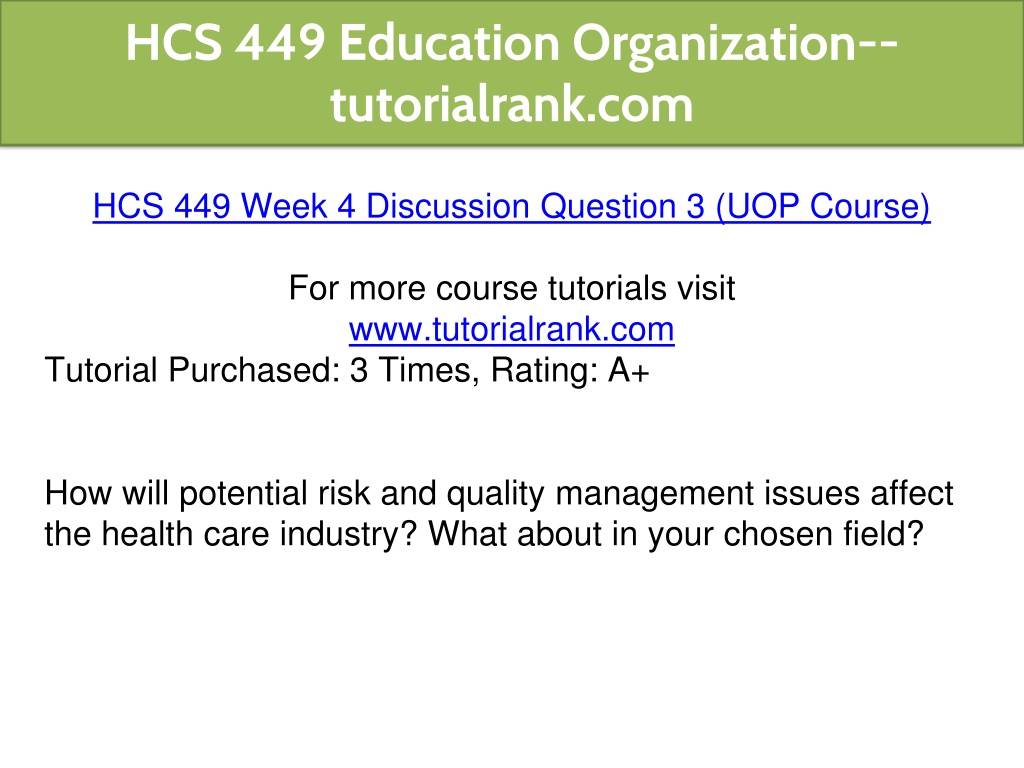Click the 'How will potential risk' question line

click(499, 493)
